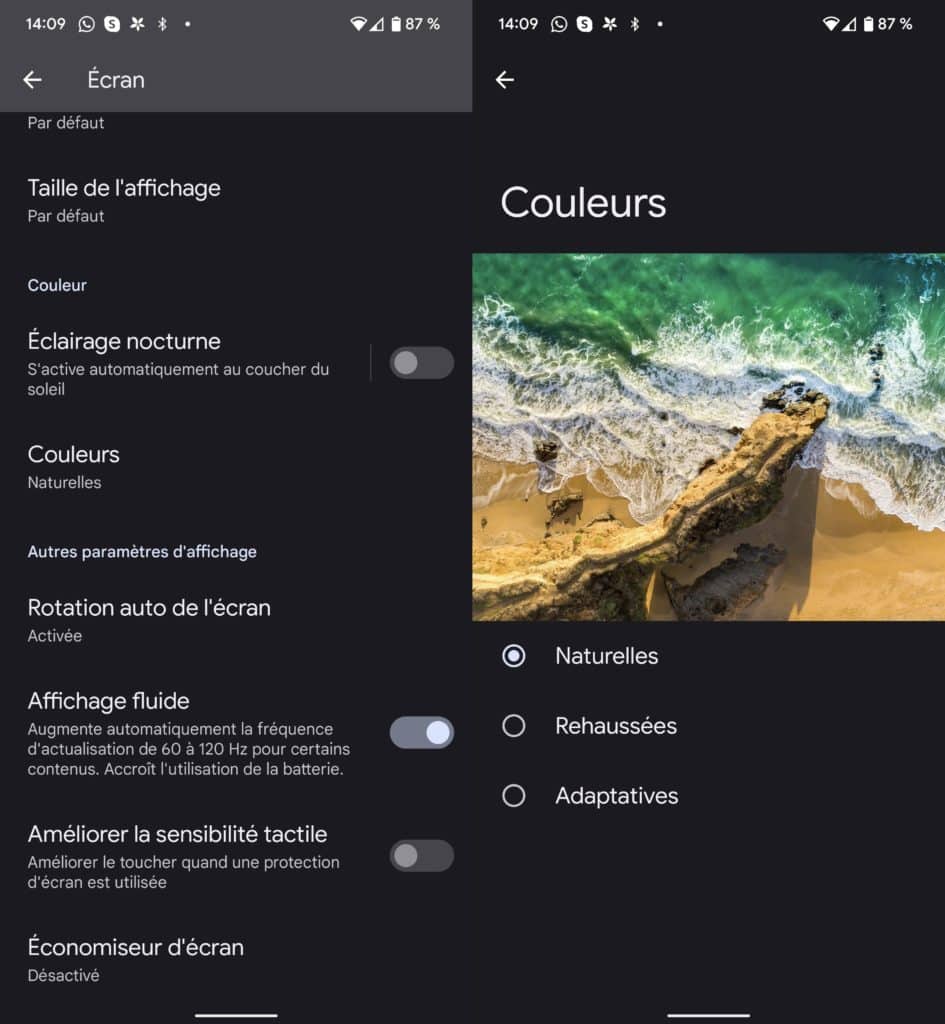Go back from the Écran settings screen
This screenshot has height=1024, width=945.
32,80
